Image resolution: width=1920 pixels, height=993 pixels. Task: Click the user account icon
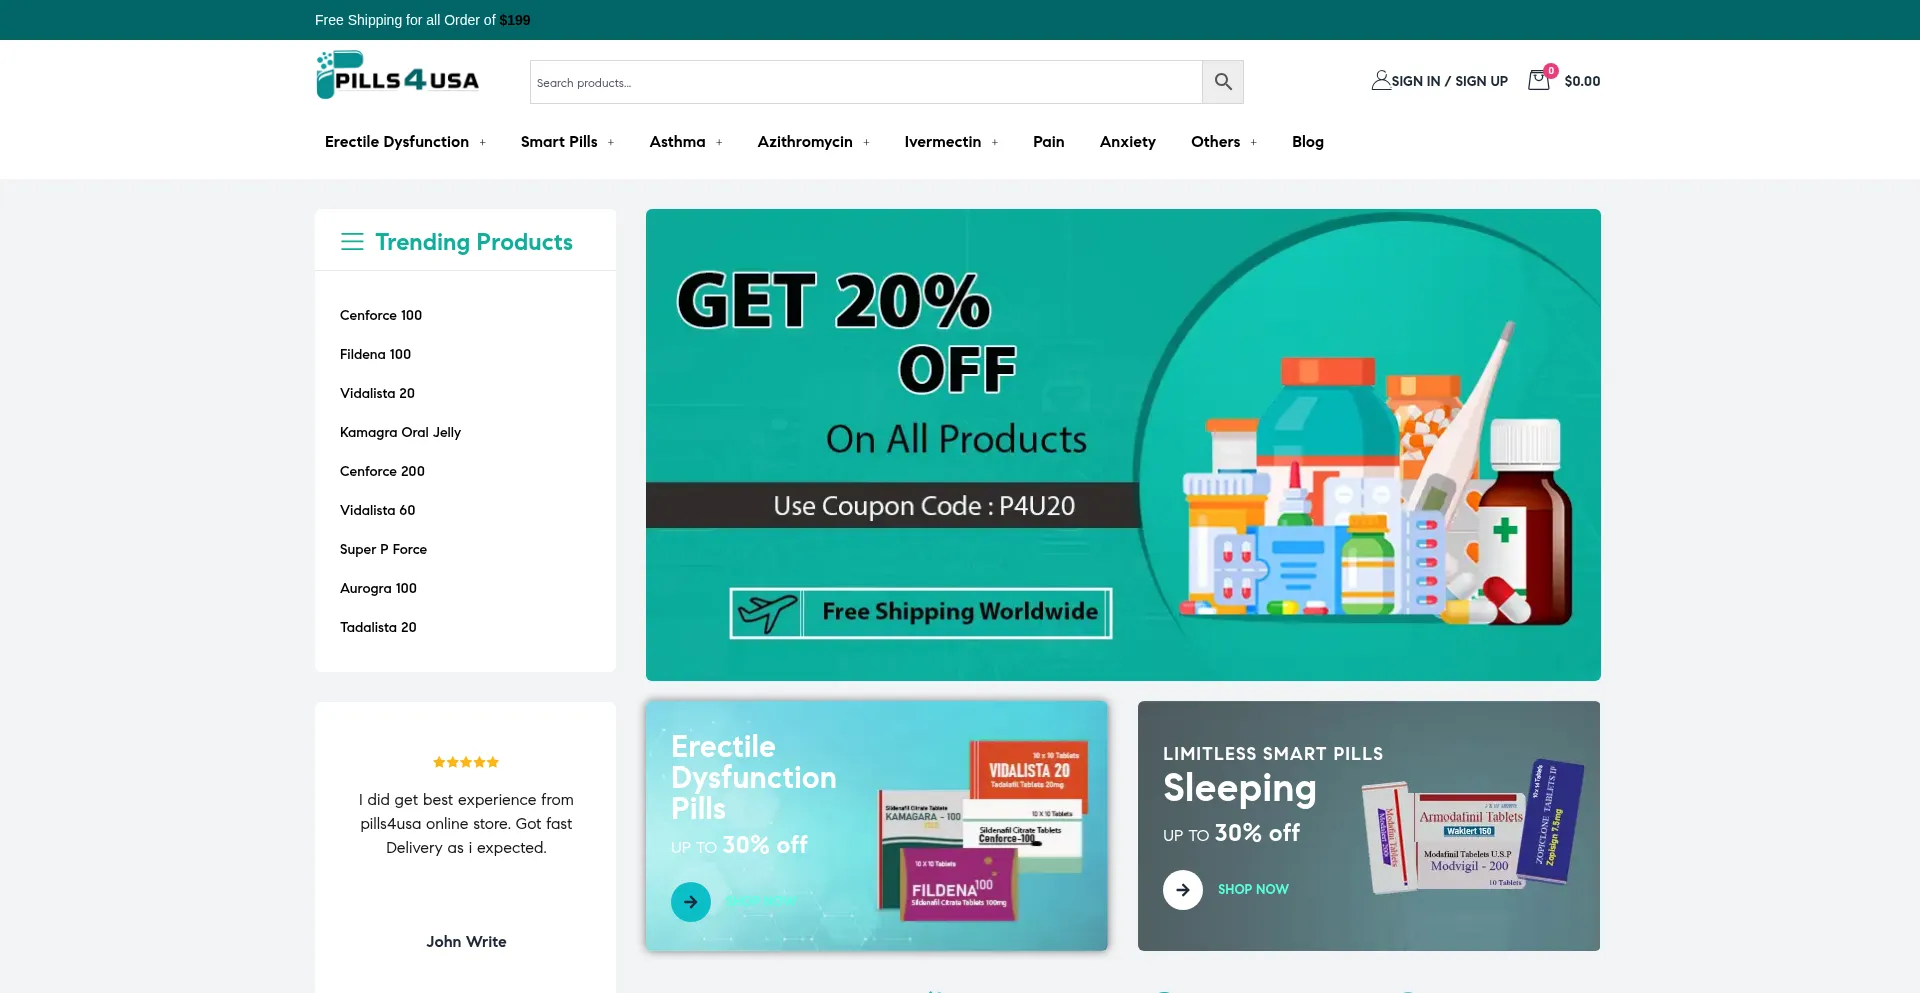tap(1381, 80)
